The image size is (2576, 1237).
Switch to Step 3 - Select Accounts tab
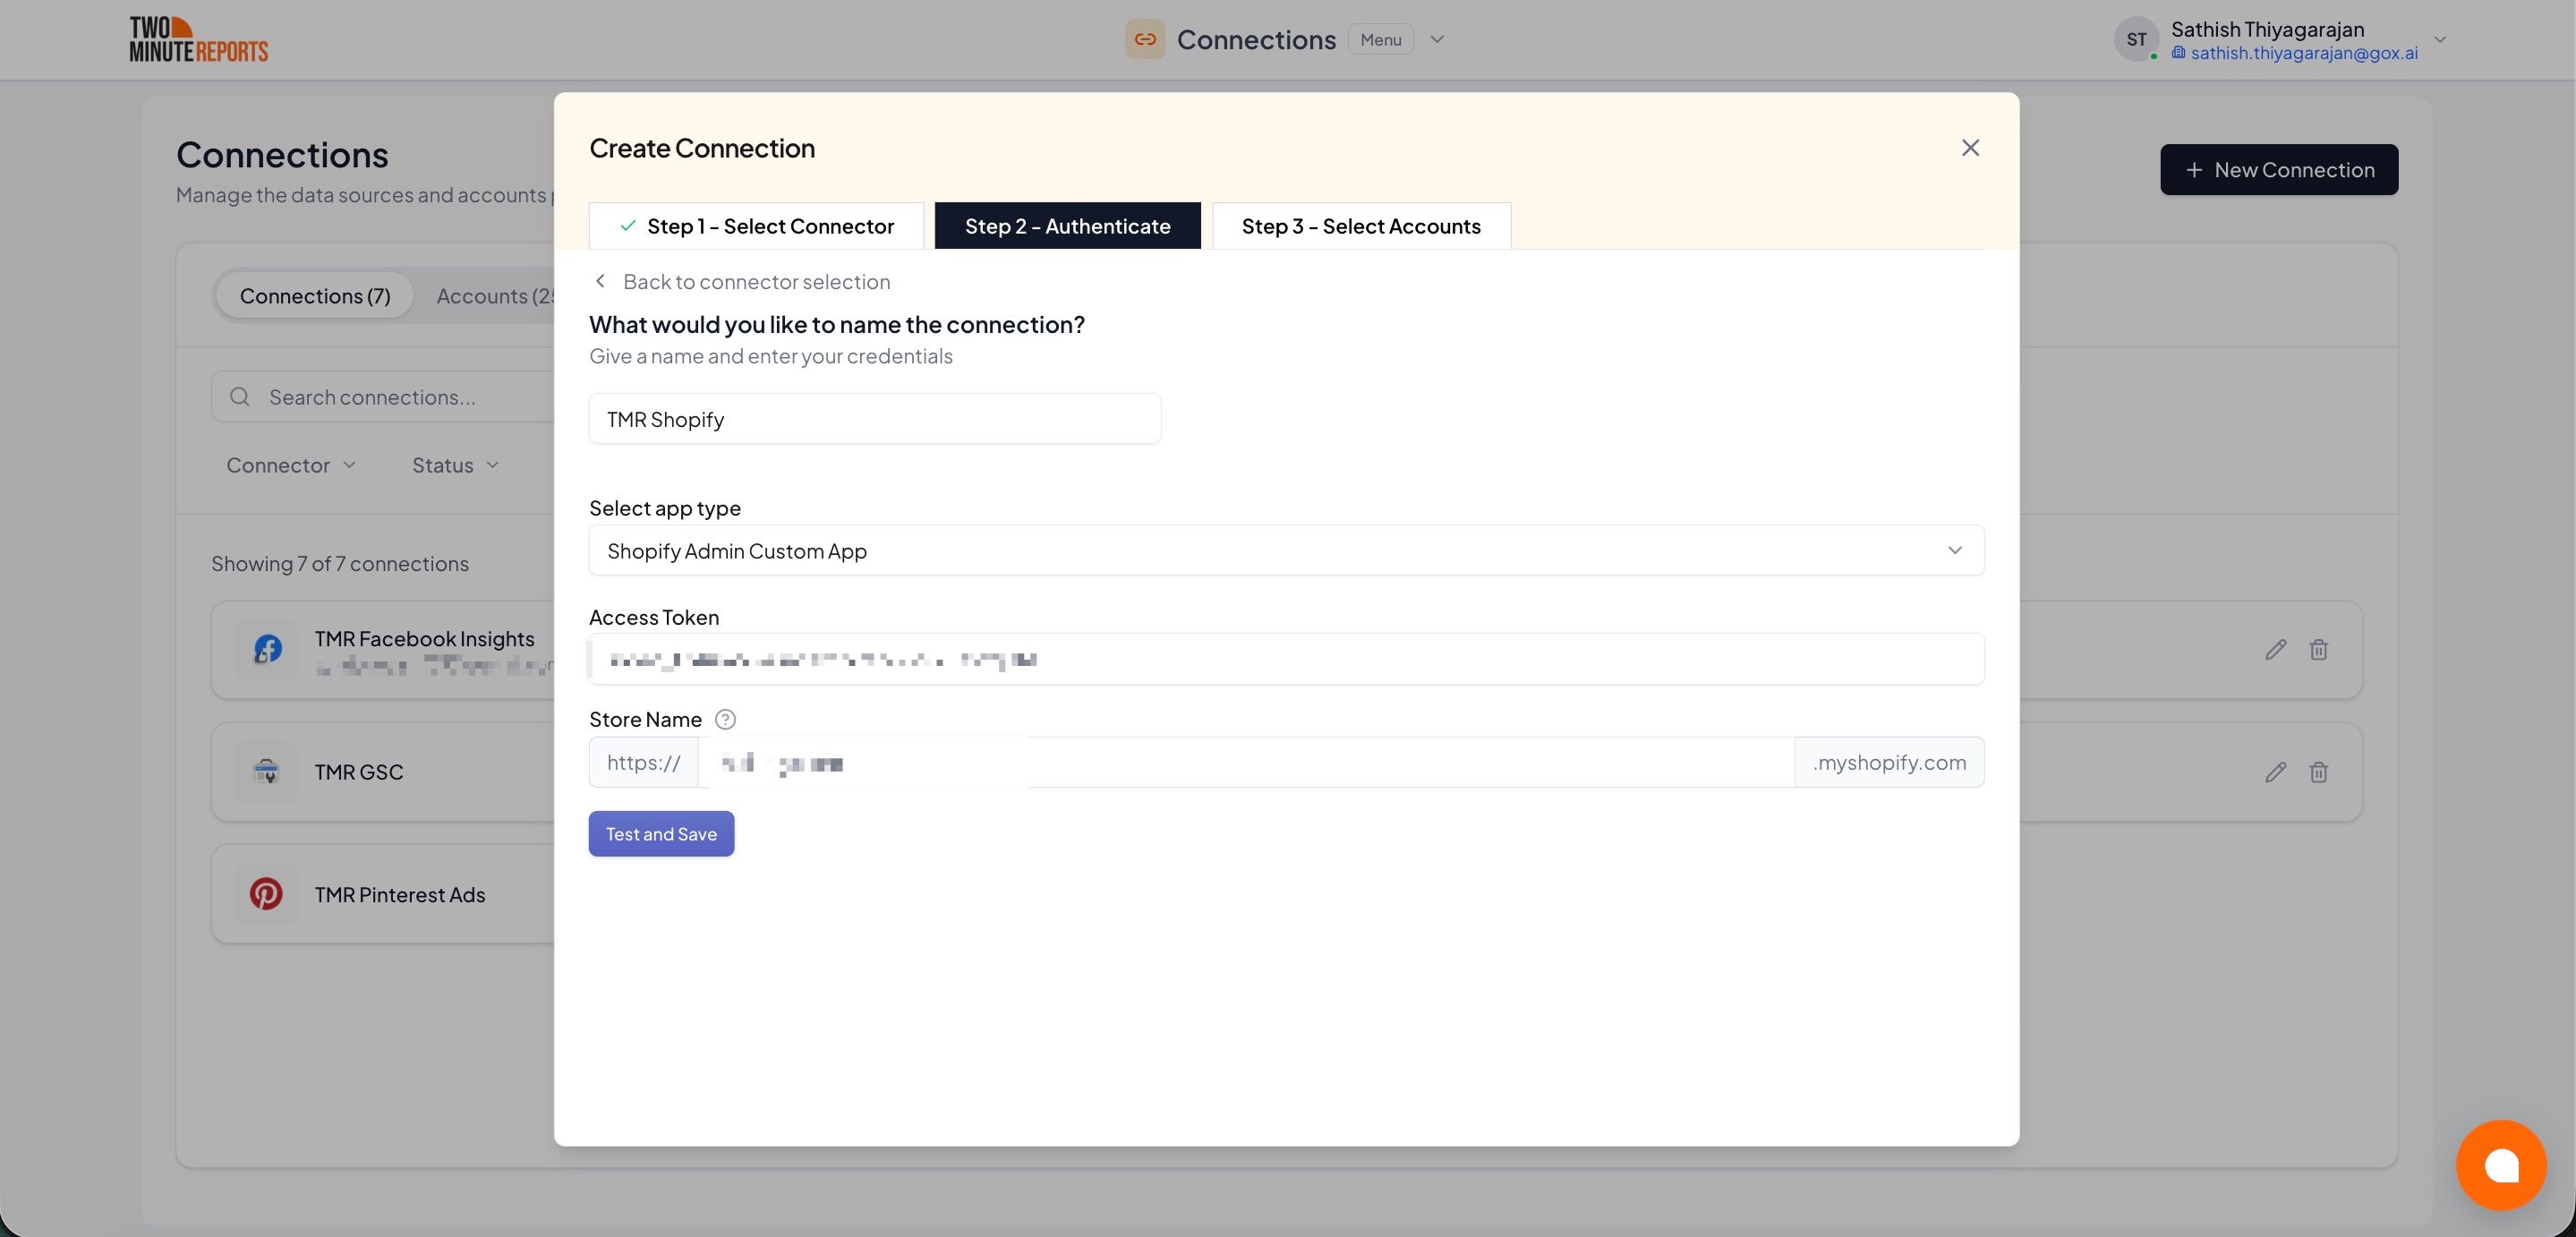(x=1360, y=226)
